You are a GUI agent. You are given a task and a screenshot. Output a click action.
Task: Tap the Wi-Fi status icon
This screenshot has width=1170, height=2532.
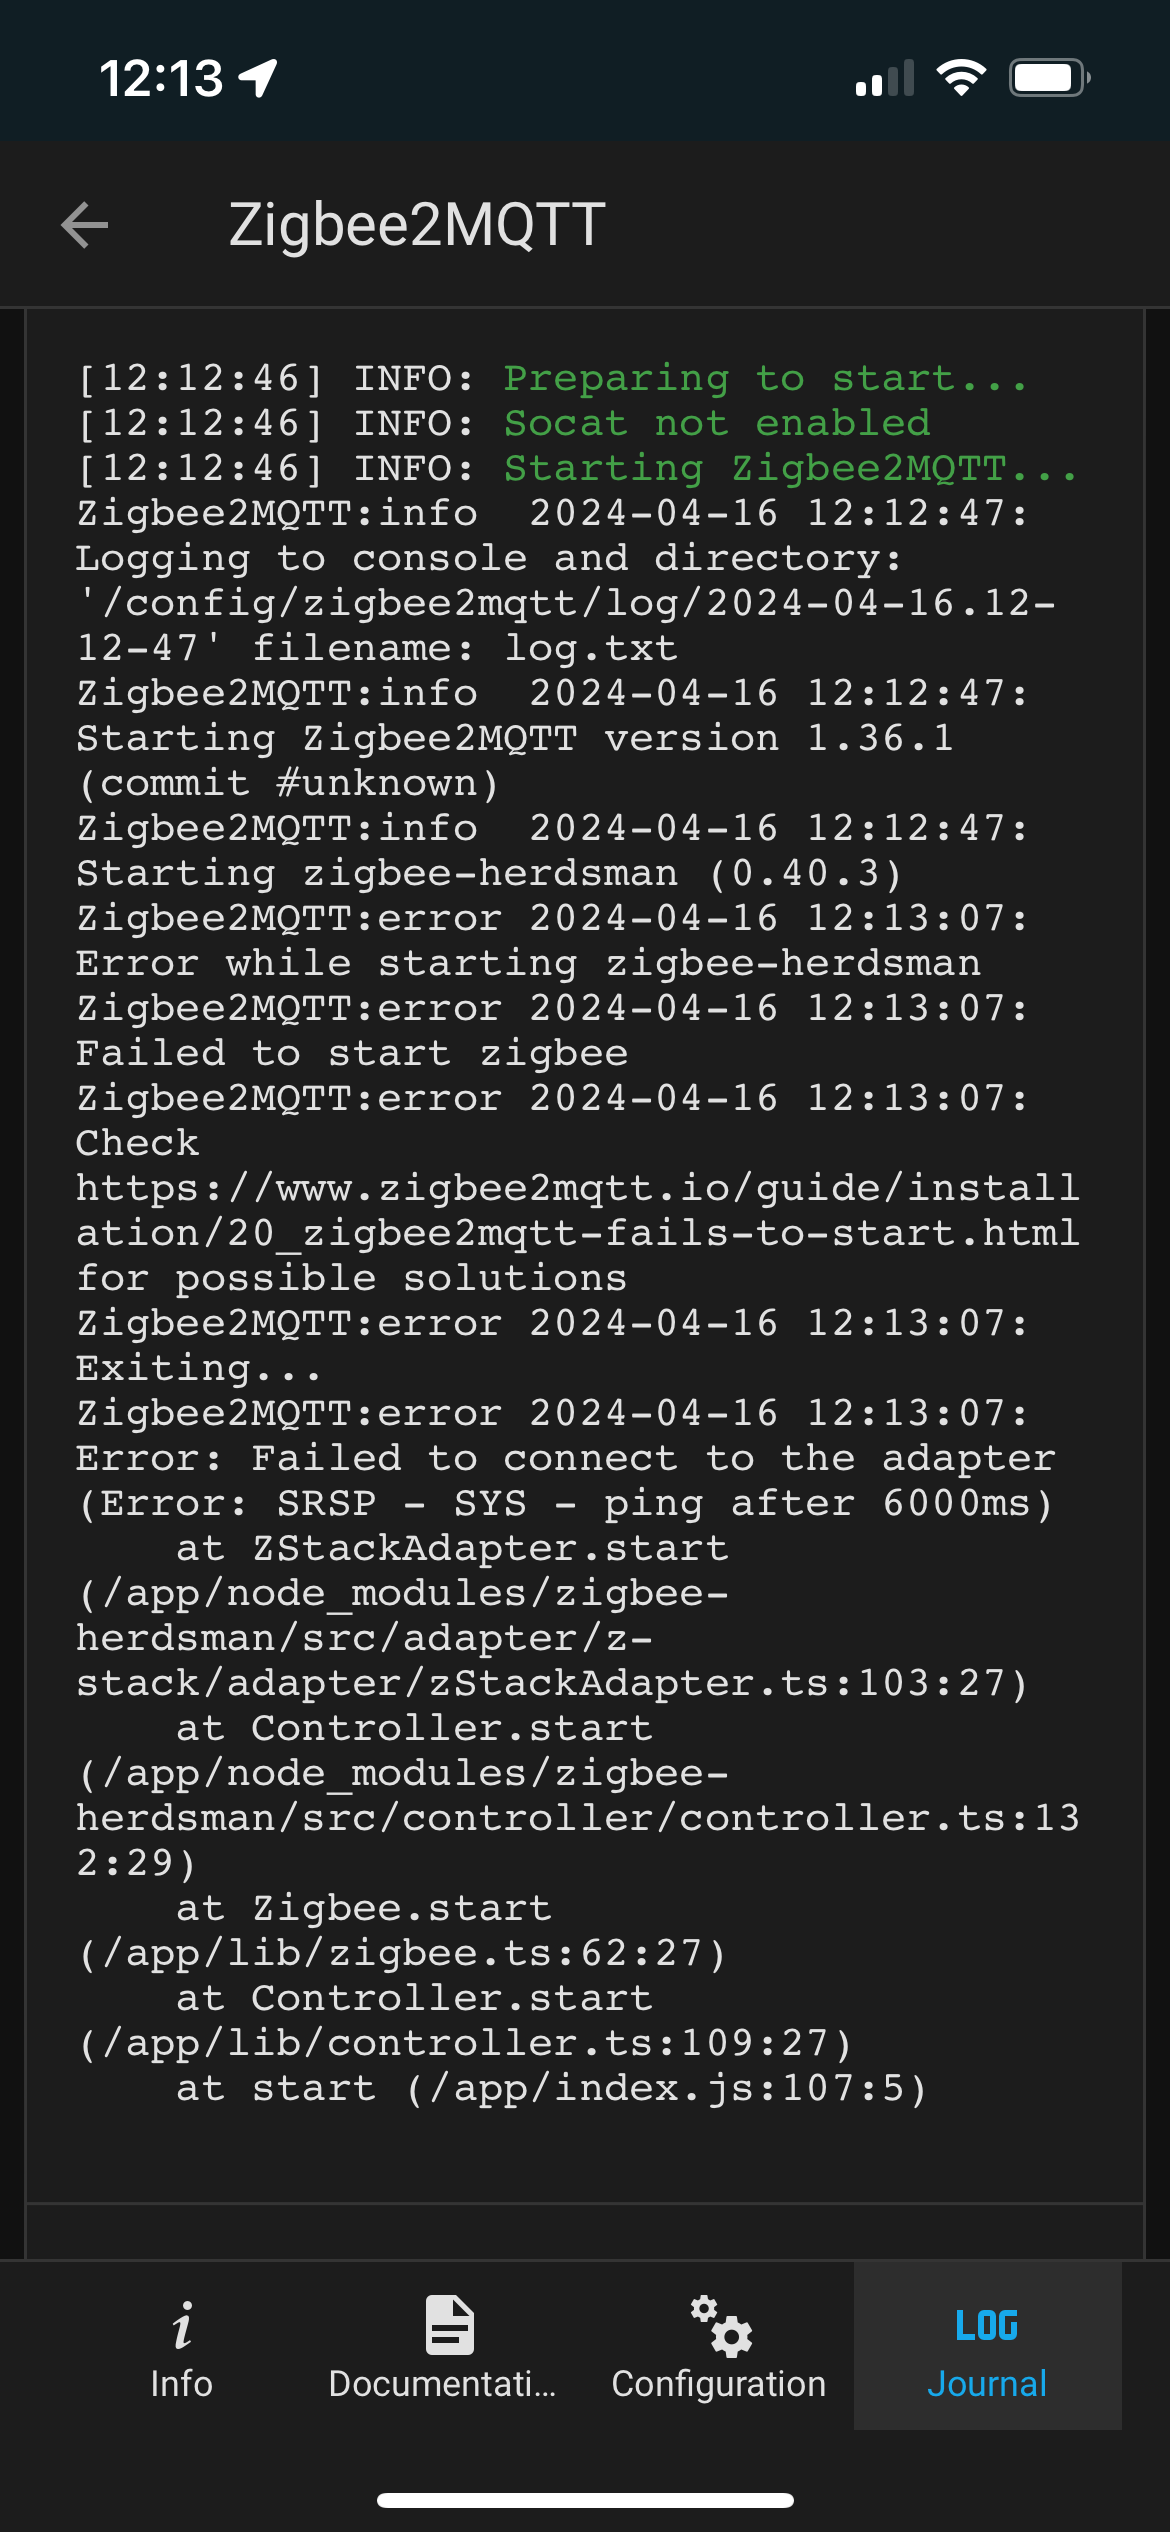(x=961, y=77)
